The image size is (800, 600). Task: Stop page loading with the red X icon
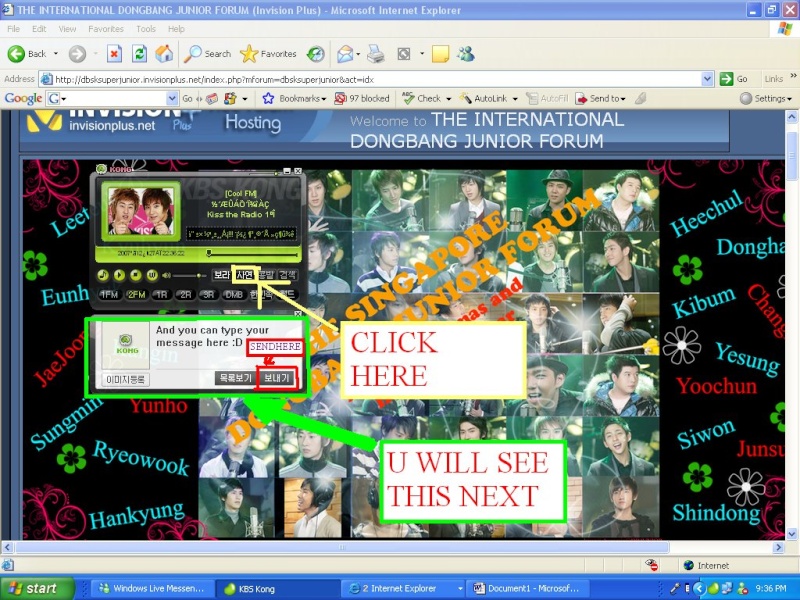click(x=114, y=54)
